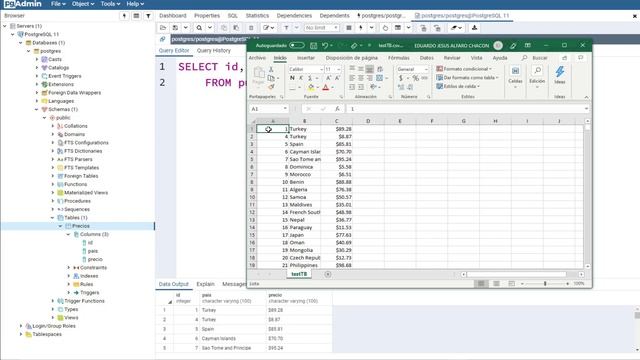Open the Estilos de celda dropdown
This screenshot has height=360, width=640.
(458, 86)
